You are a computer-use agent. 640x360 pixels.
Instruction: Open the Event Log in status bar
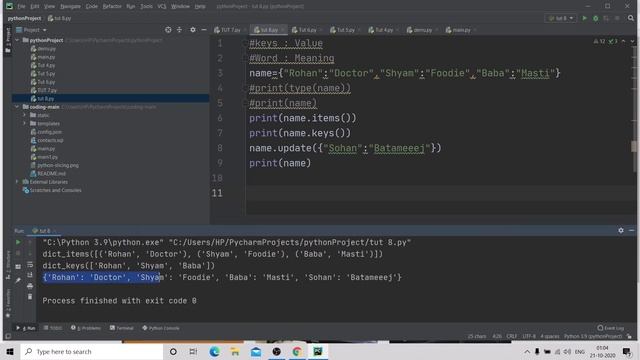pyautogui.click(x=611, y=328)
